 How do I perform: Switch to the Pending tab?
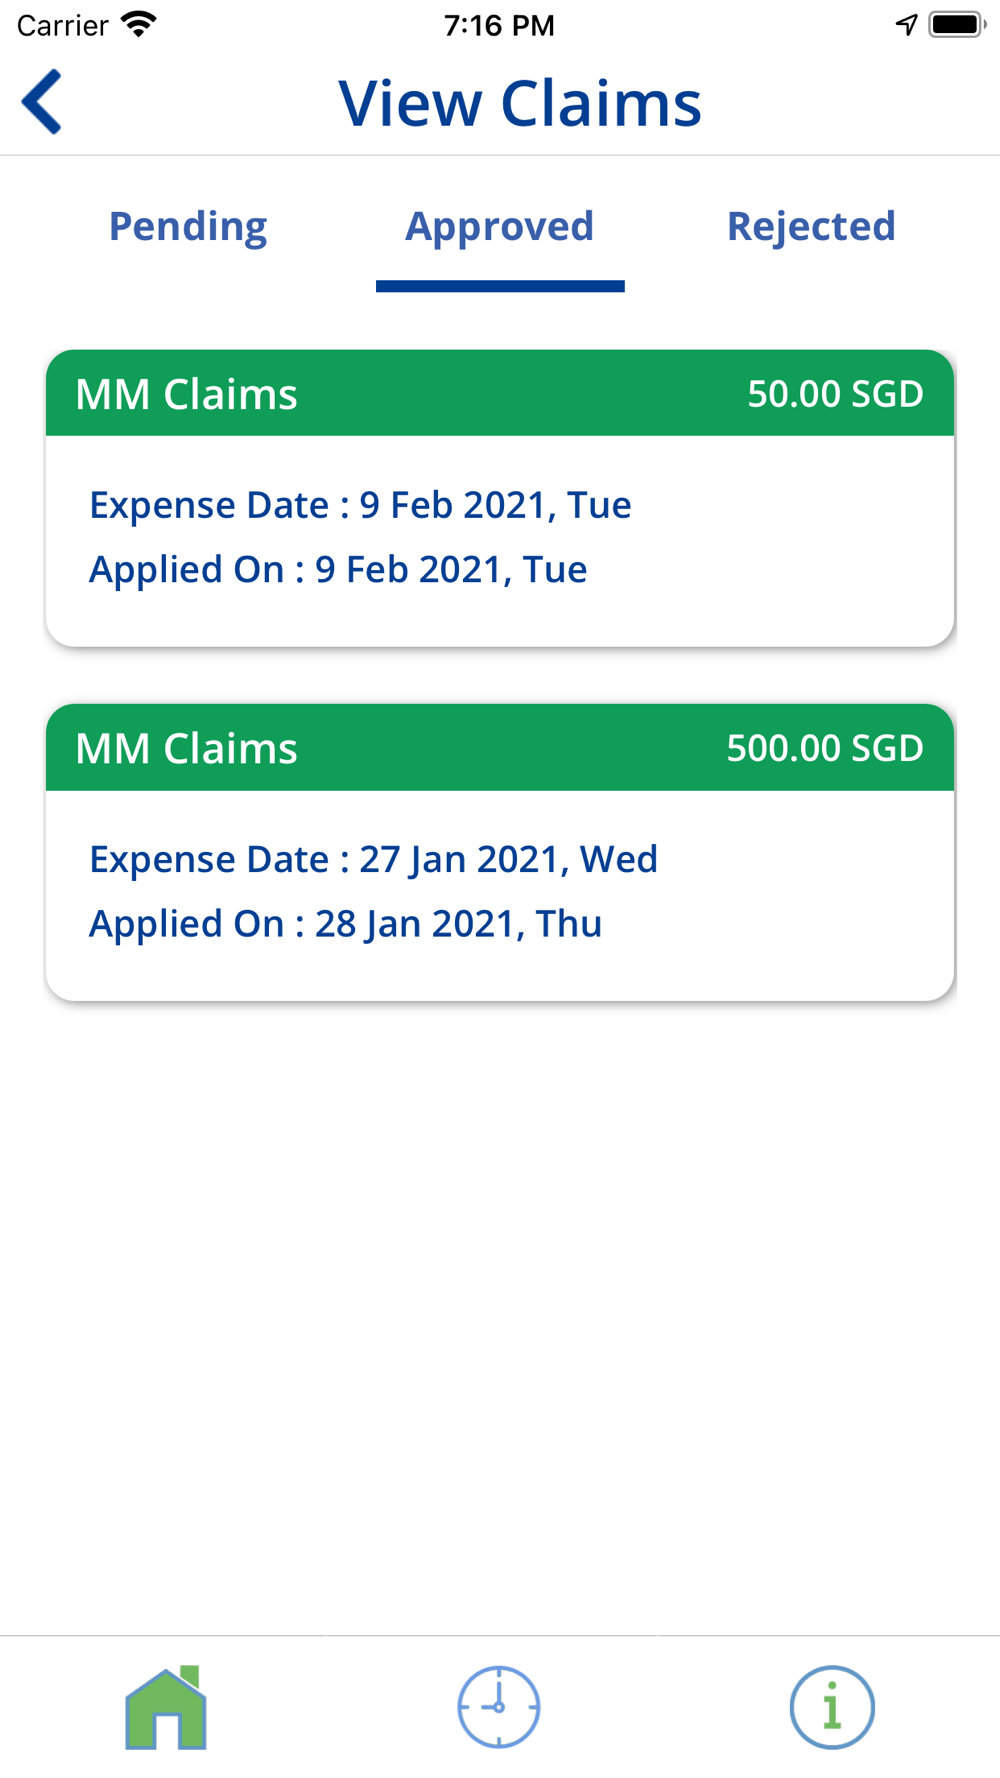click(188, 227)
